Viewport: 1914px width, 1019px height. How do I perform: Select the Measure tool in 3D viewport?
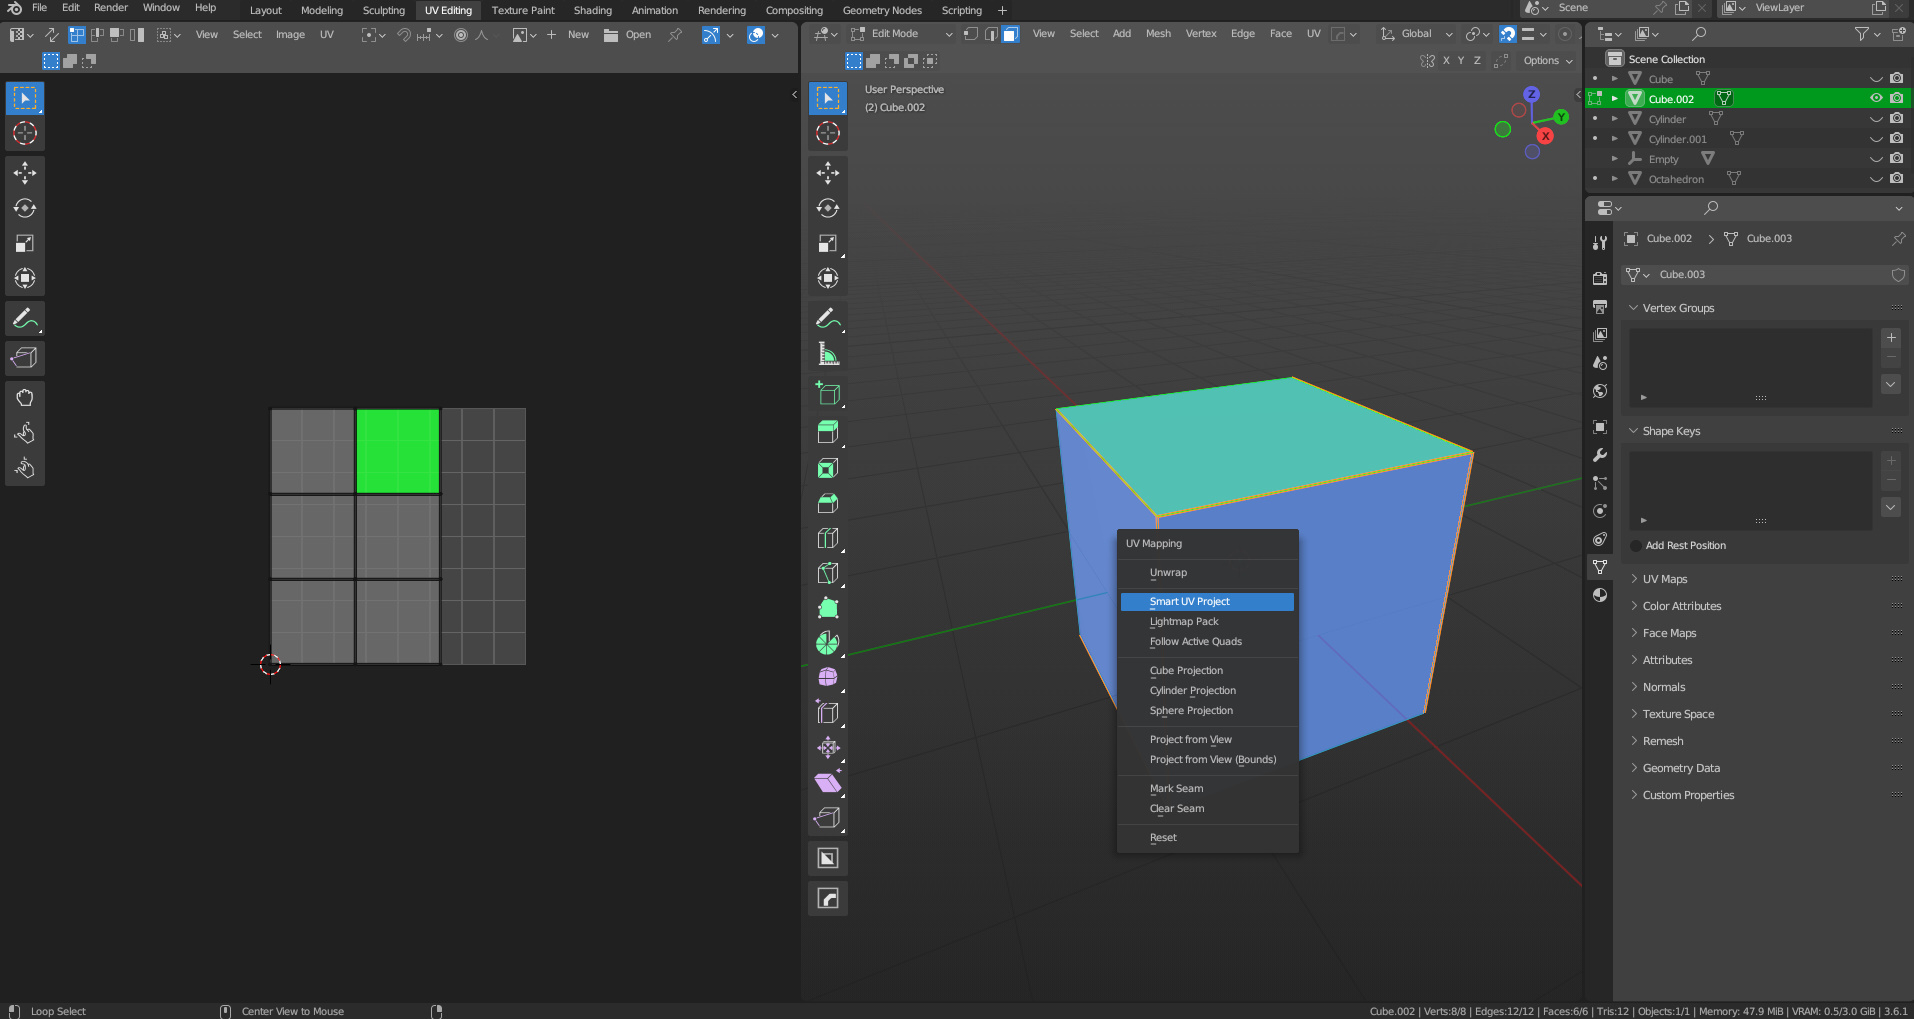(827, 354)
